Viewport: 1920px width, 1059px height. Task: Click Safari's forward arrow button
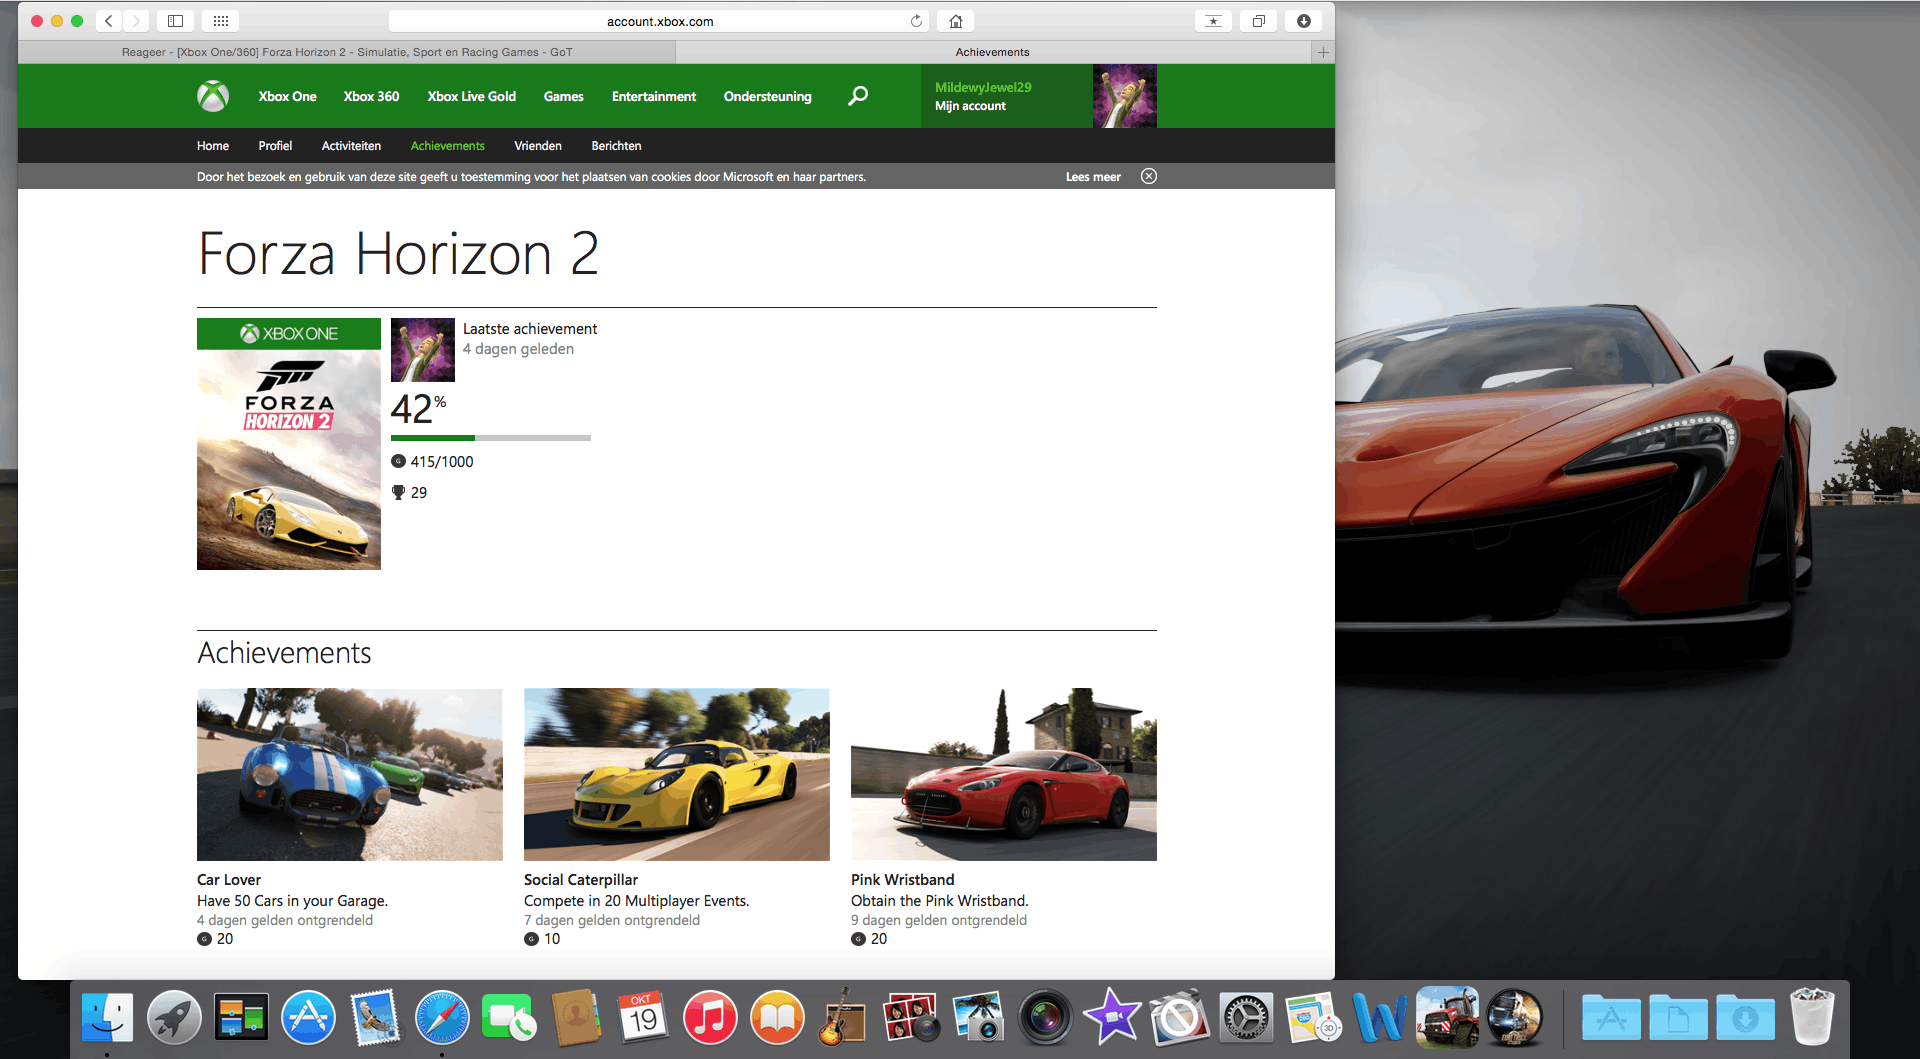[136, 21]
